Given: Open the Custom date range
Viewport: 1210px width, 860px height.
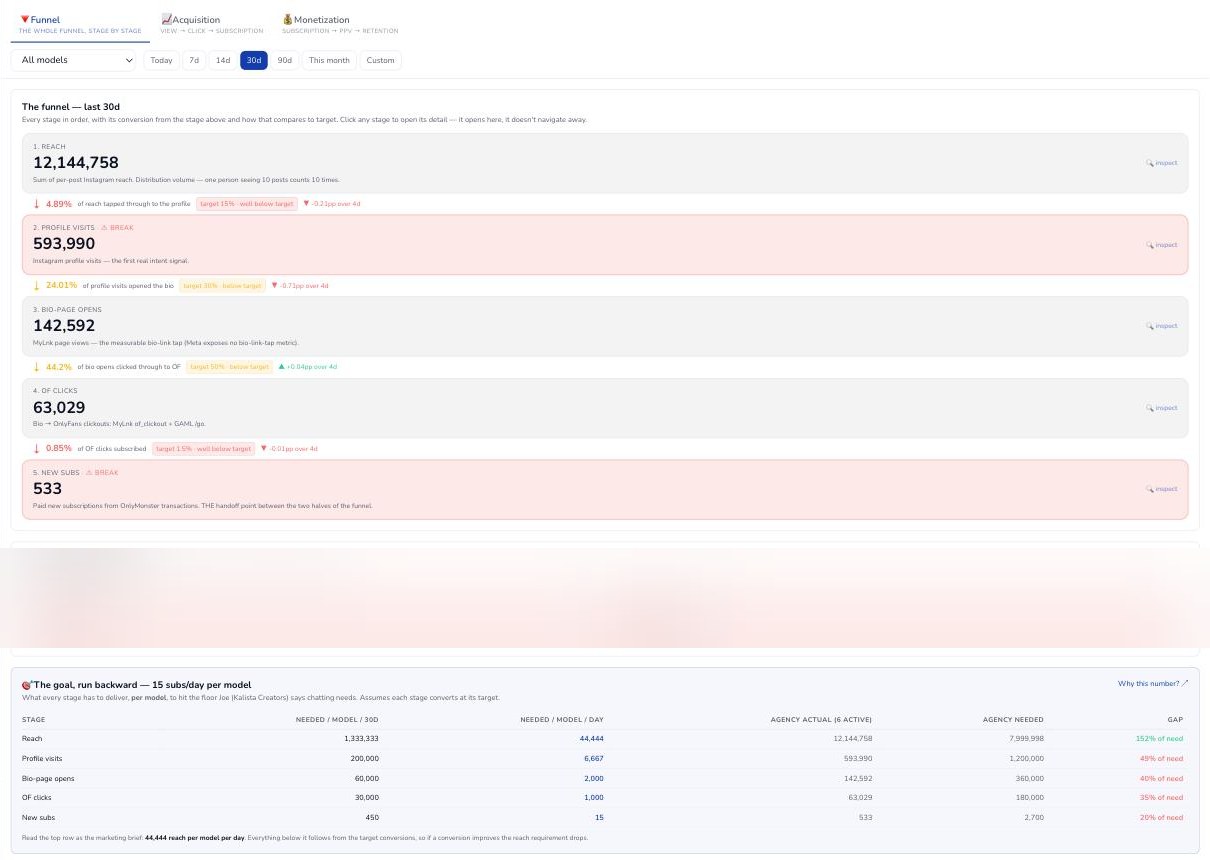Looking at the screenshot, I should coord(380,60).
